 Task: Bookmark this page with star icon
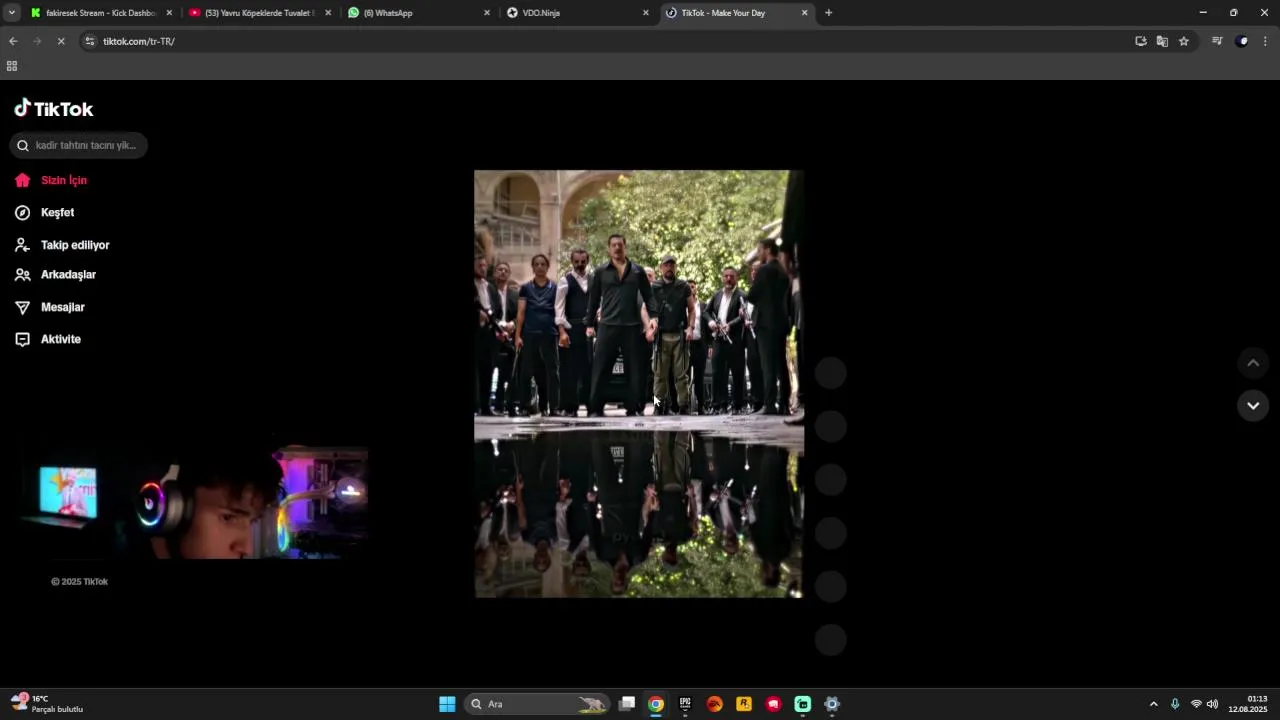(1184, 41)
